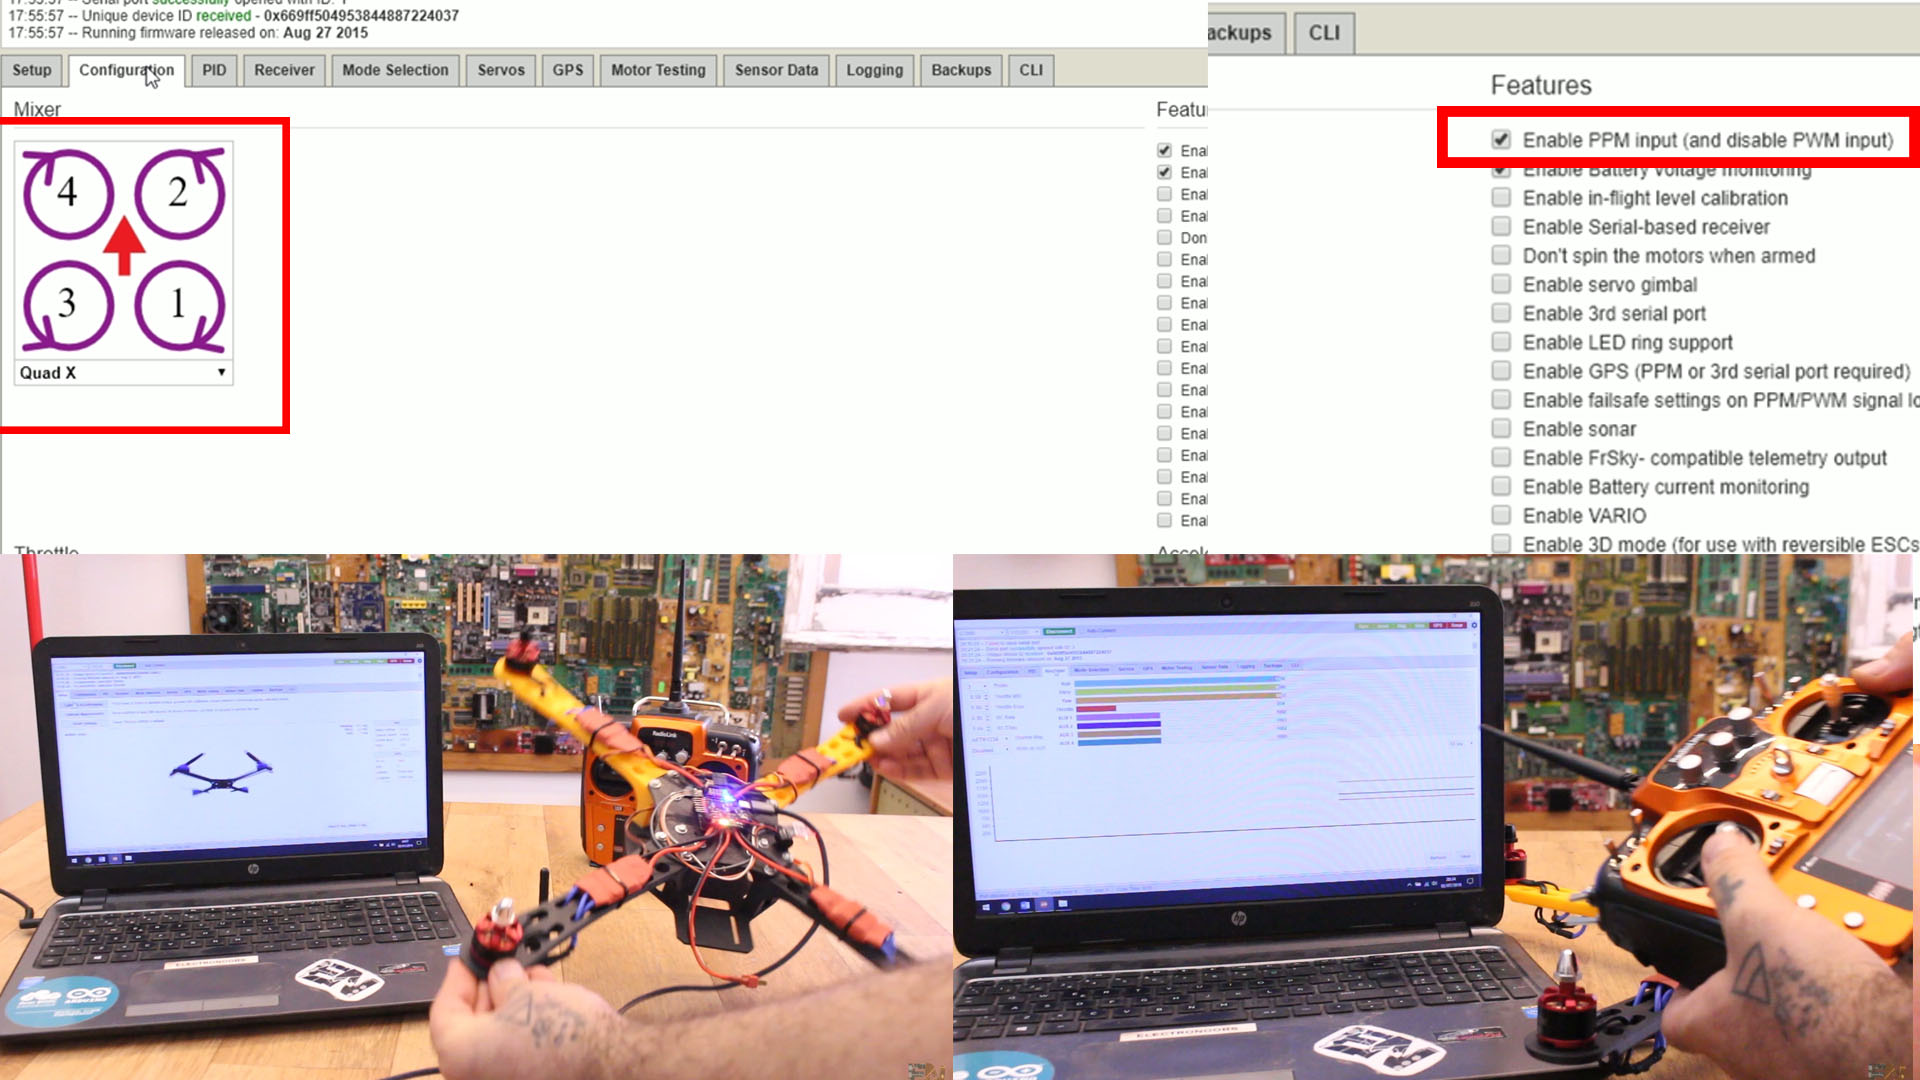Enable Serial-based receiver checkbox

pyautogui.click(x=1501, y=227)
